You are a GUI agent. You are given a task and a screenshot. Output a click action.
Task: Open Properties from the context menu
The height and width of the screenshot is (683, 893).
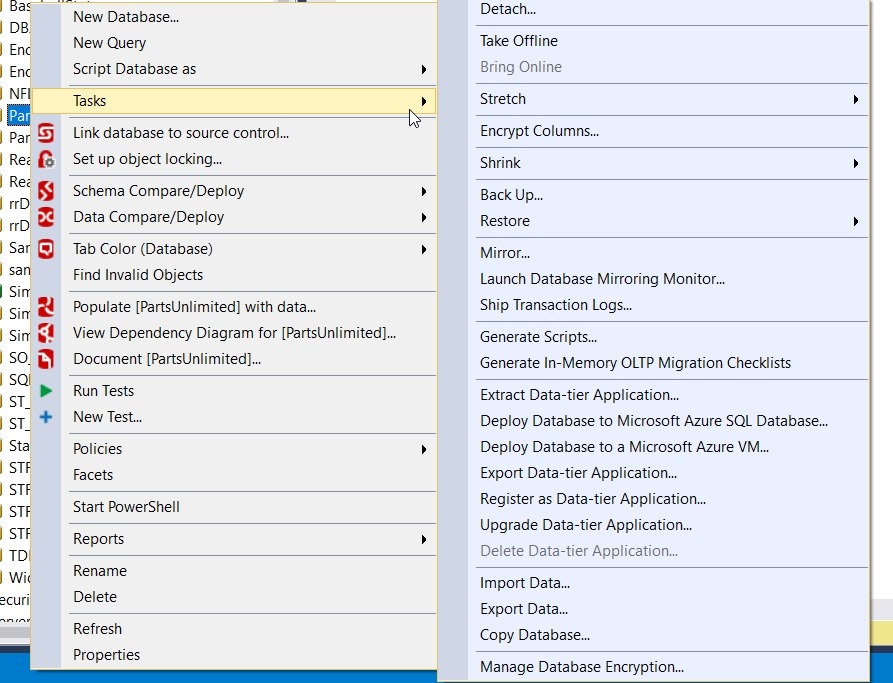point(106,655)
